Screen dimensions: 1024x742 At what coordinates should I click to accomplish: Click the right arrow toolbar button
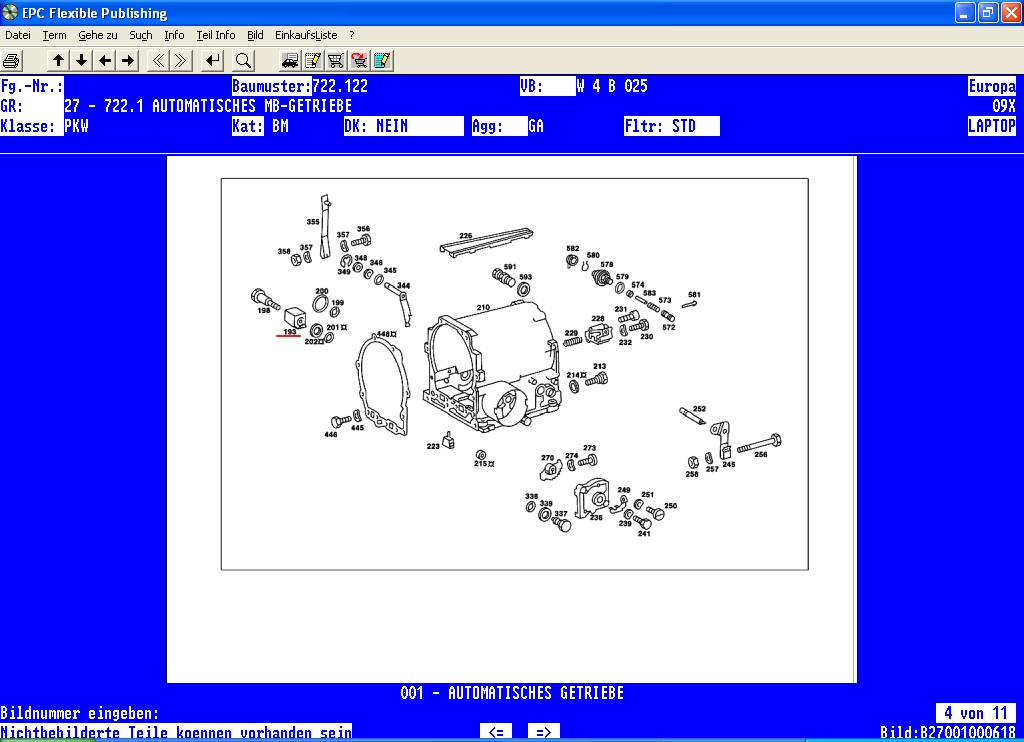128,60
